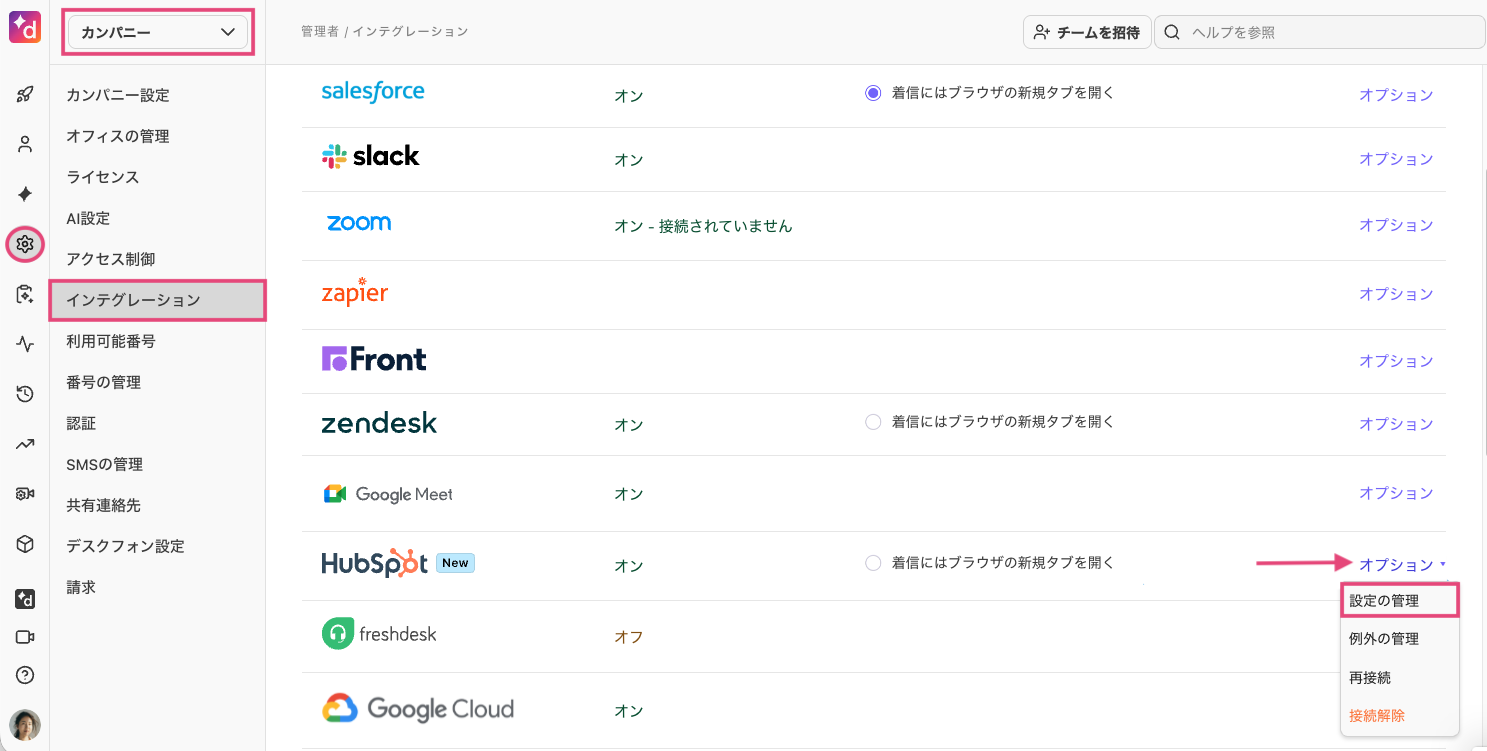
Task: Open the user profile avatar
Action: click(x=25, y=725)
